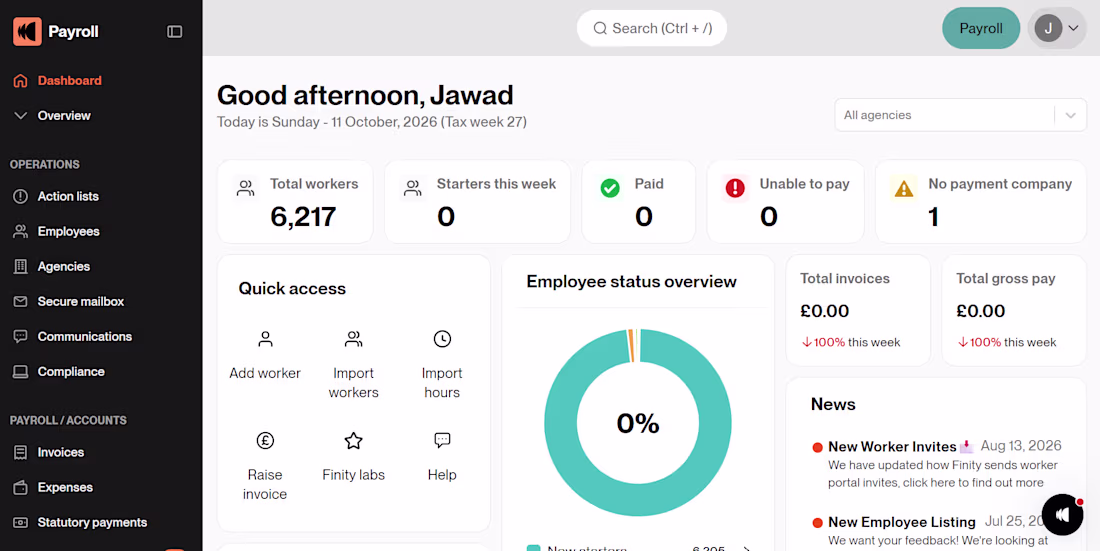
Task: Open Compliance from sidebar
Action: [x=71, y=372]
